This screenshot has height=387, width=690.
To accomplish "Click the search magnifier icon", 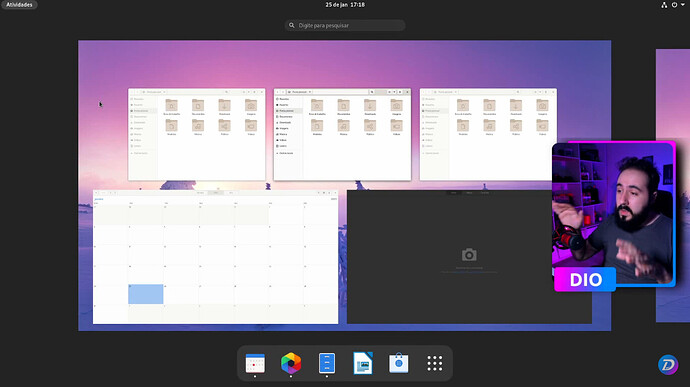I will tap(291, 26).
